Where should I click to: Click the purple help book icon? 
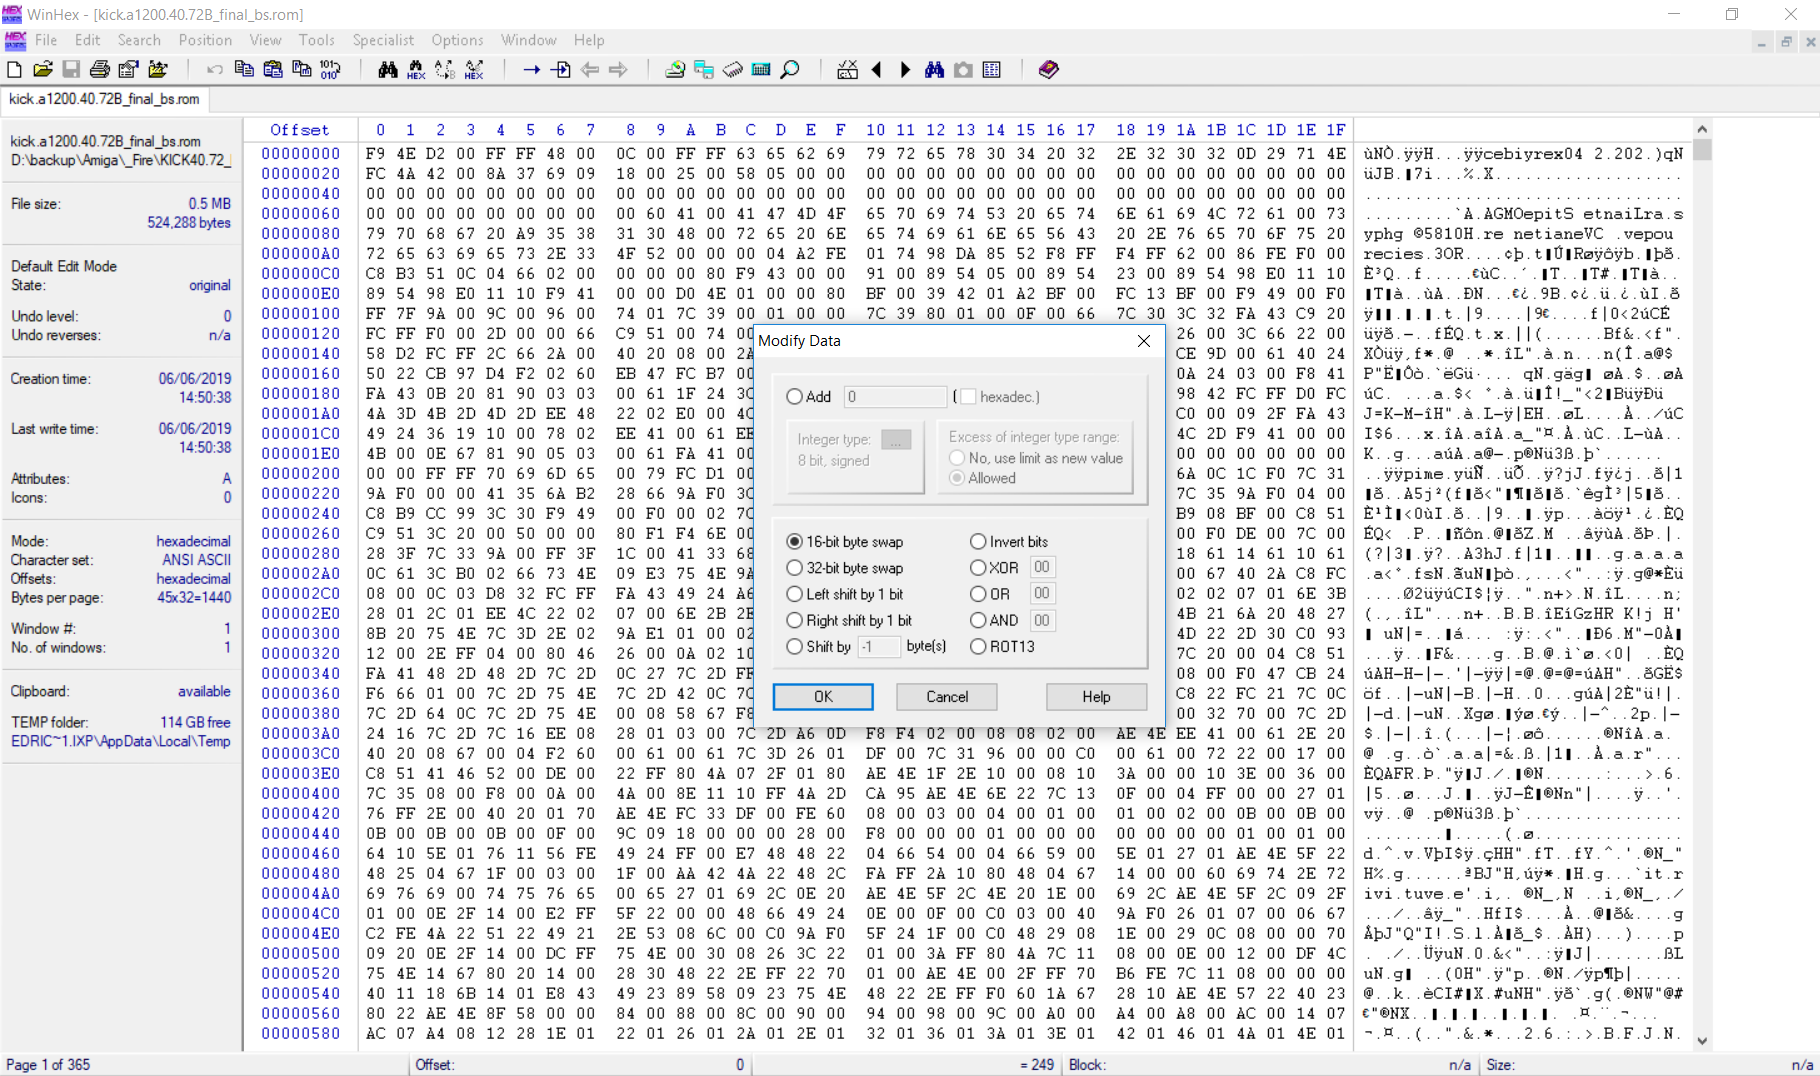point(1048,69)
